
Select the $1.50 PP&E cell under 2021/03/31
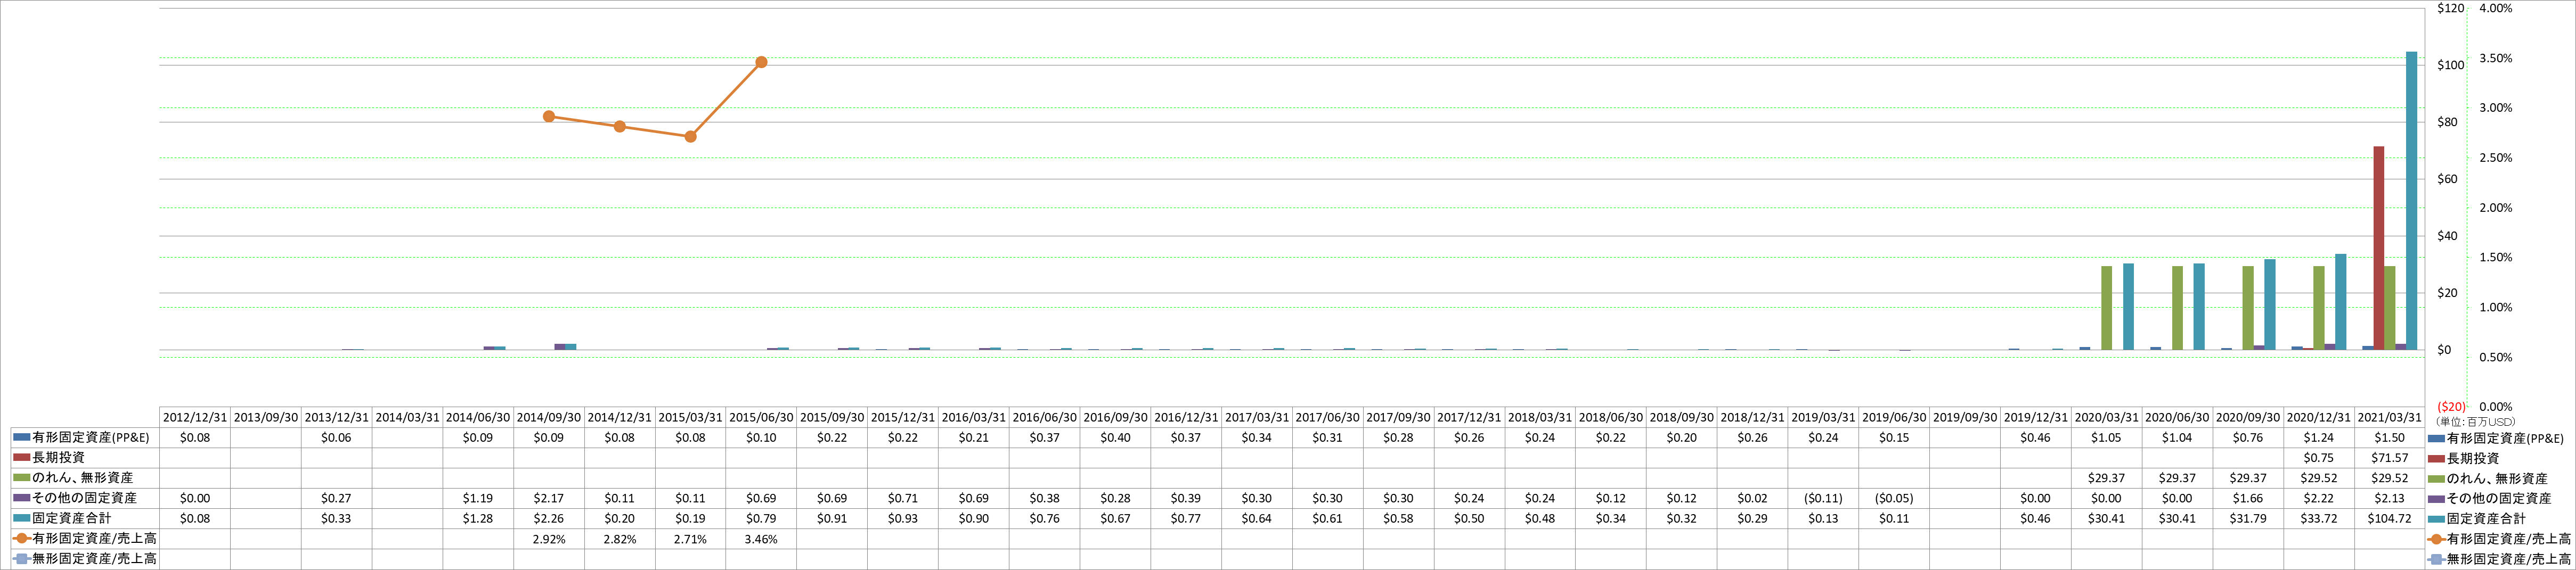pyautogui.click(x=2390, y=438)
